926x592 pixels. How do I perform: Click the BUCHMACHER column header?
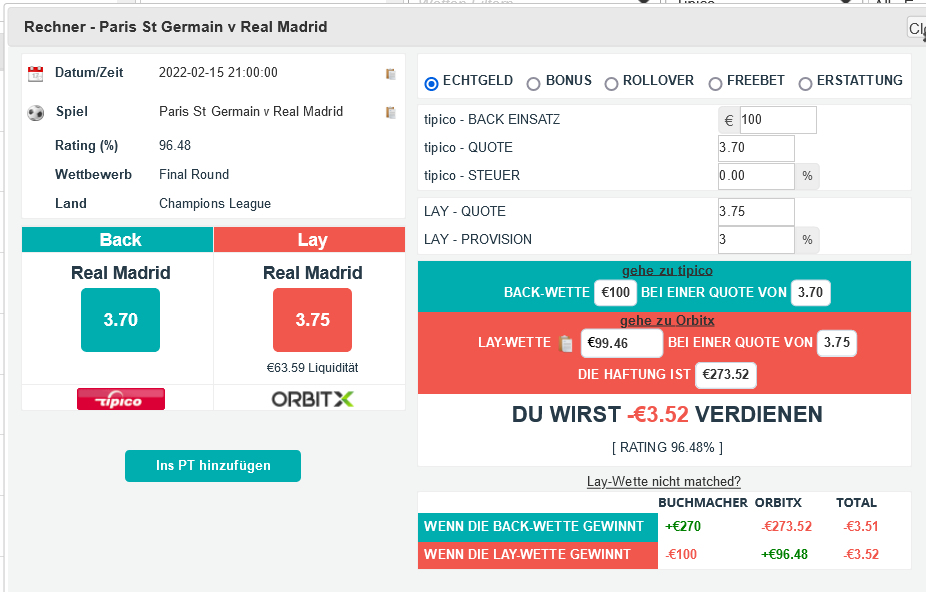pos(703,503)
